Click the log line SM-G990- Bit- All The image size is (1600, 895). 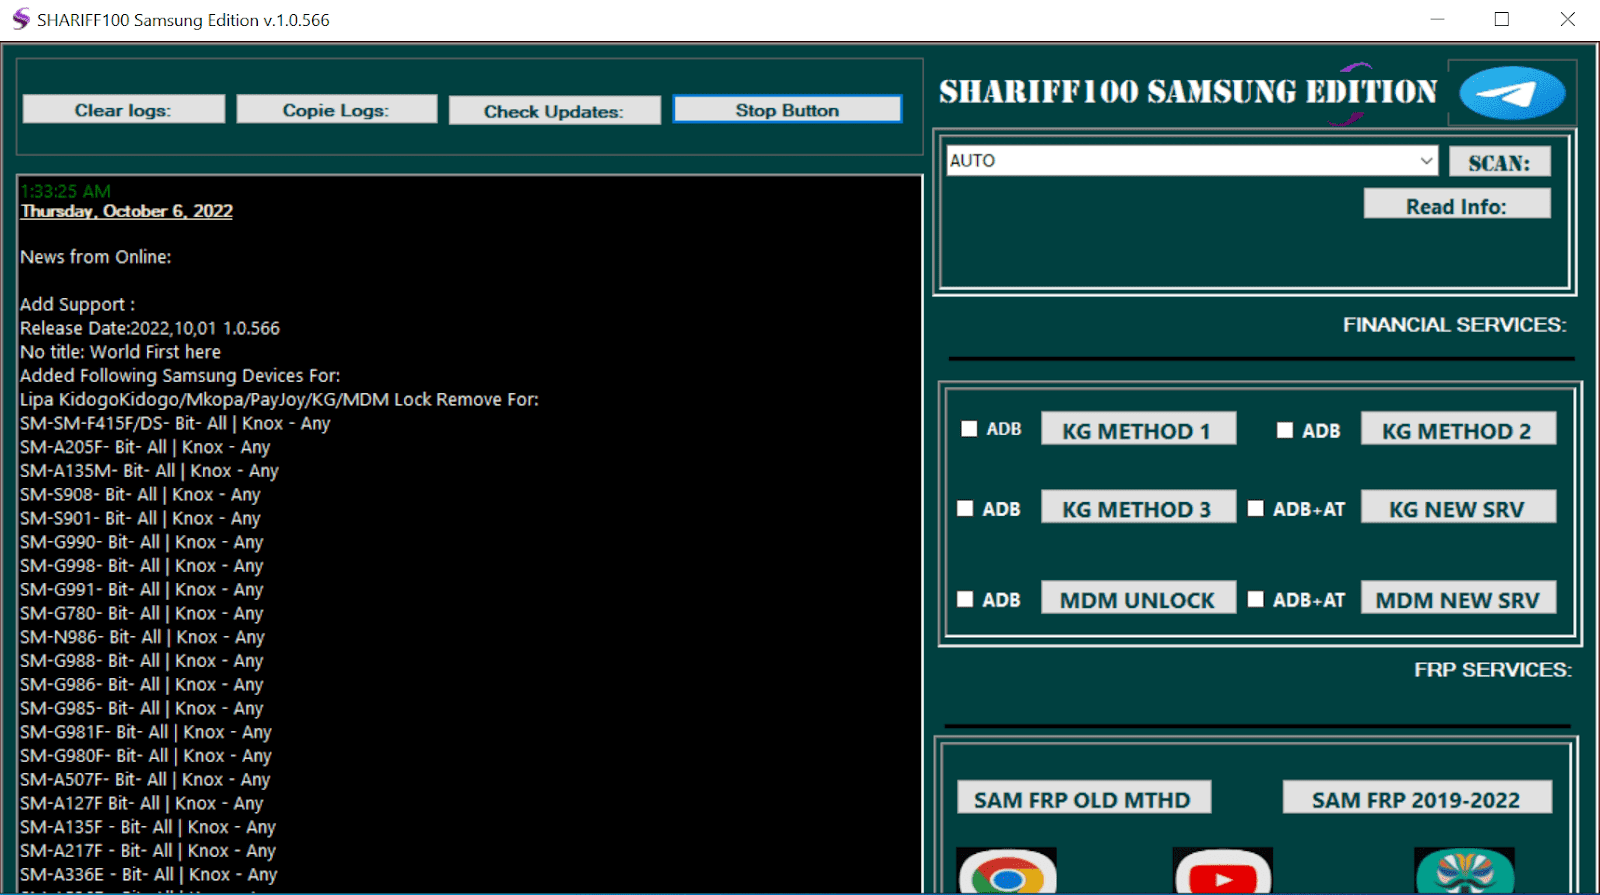click(142, 542)
